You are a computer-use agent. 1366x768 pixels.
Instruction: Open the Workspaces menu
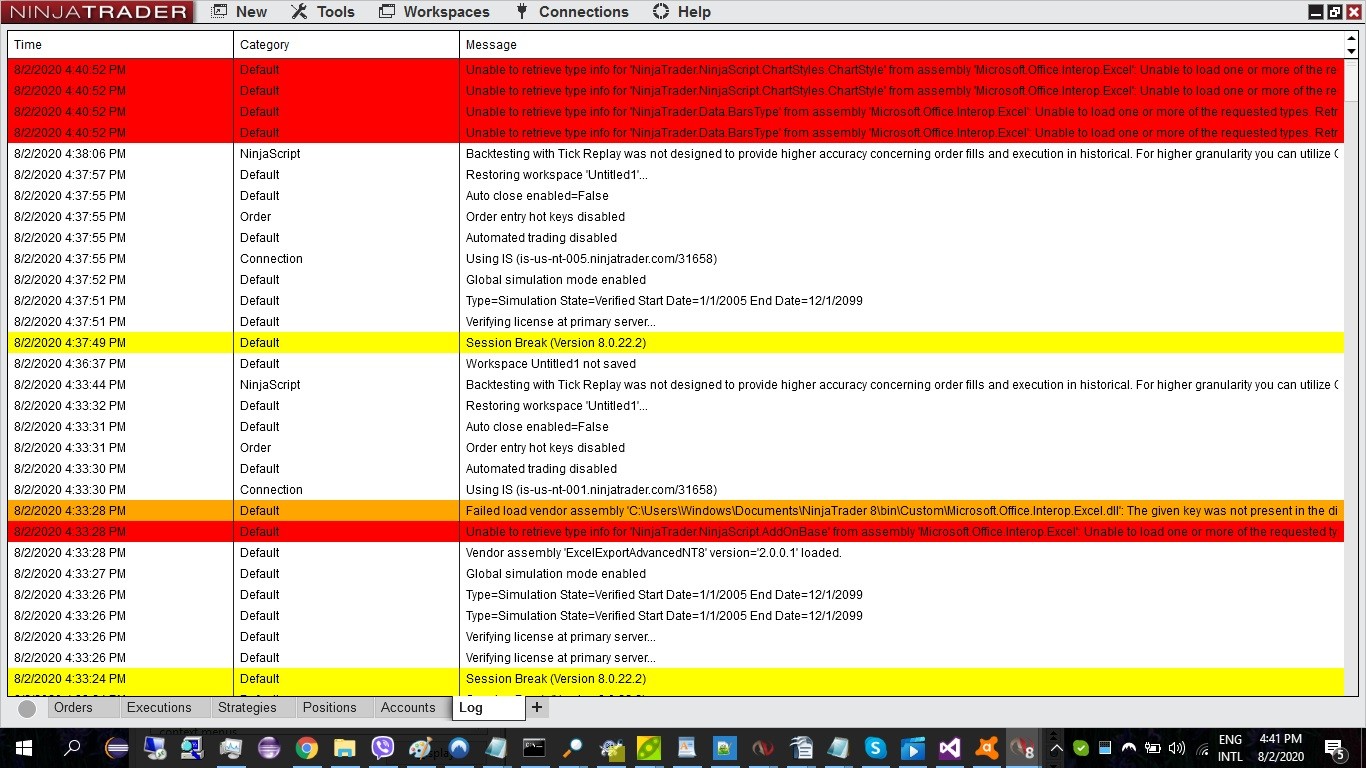tap(435, 12)
